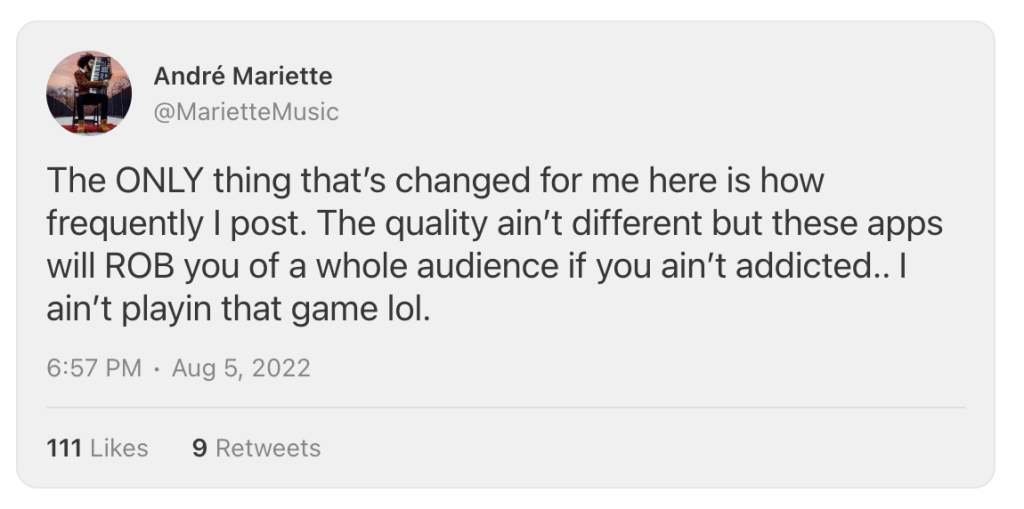
Task: Click the number 9 beside Retweets
Action: tap(199, 448)
